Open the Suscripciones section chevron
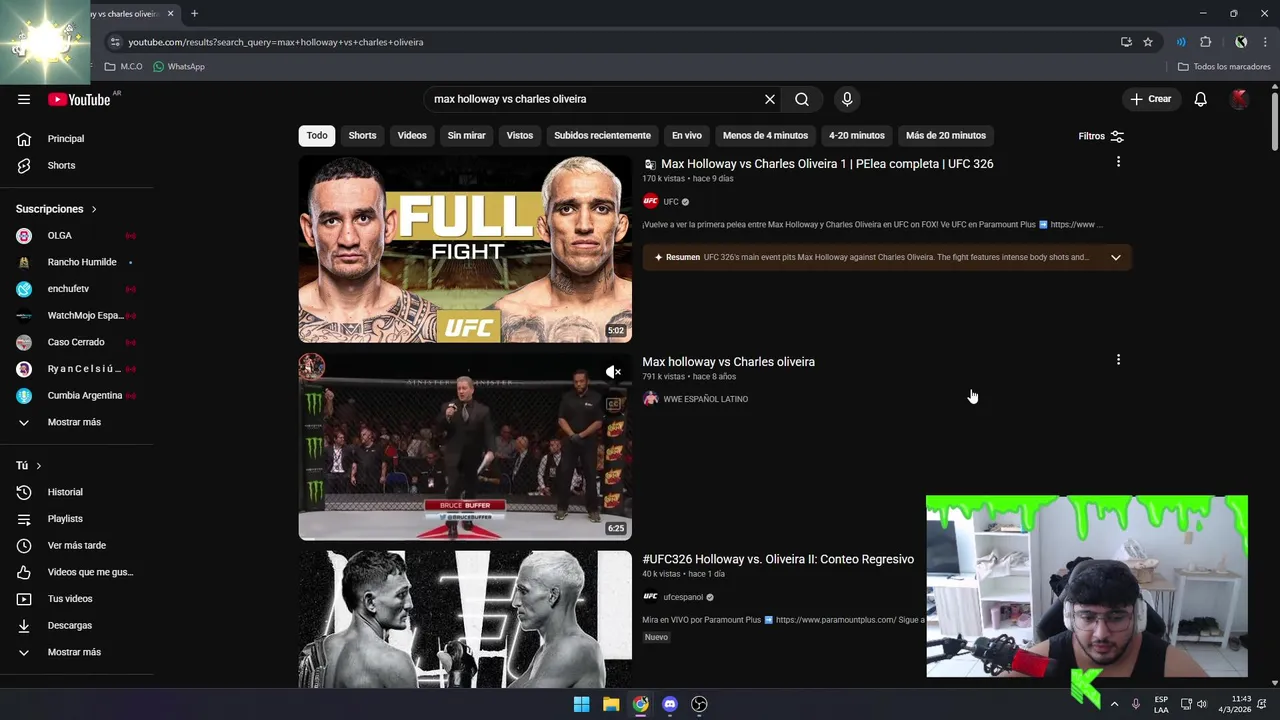Image resolution: width=1280 pixels, height=720 pixels. [x=94, y=209]
